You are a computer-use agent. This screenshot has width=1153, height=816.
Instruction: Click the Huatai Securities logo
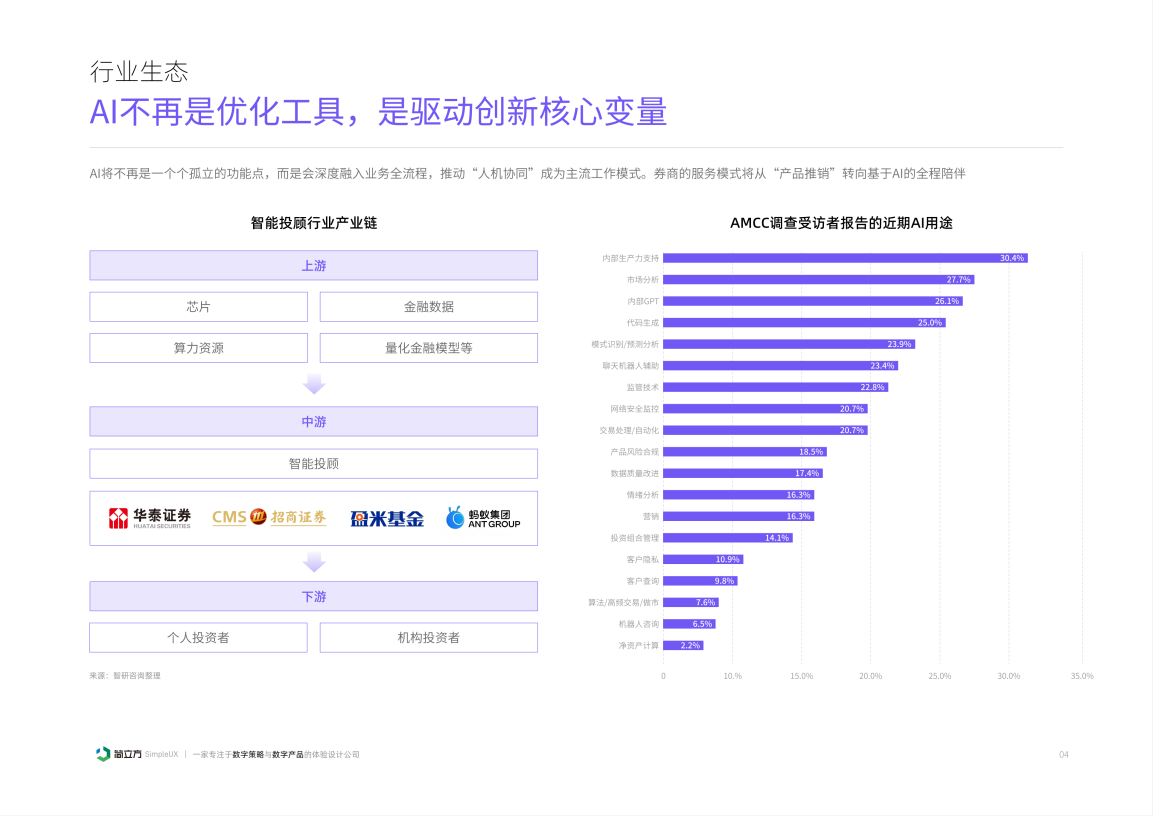(149, 518)
